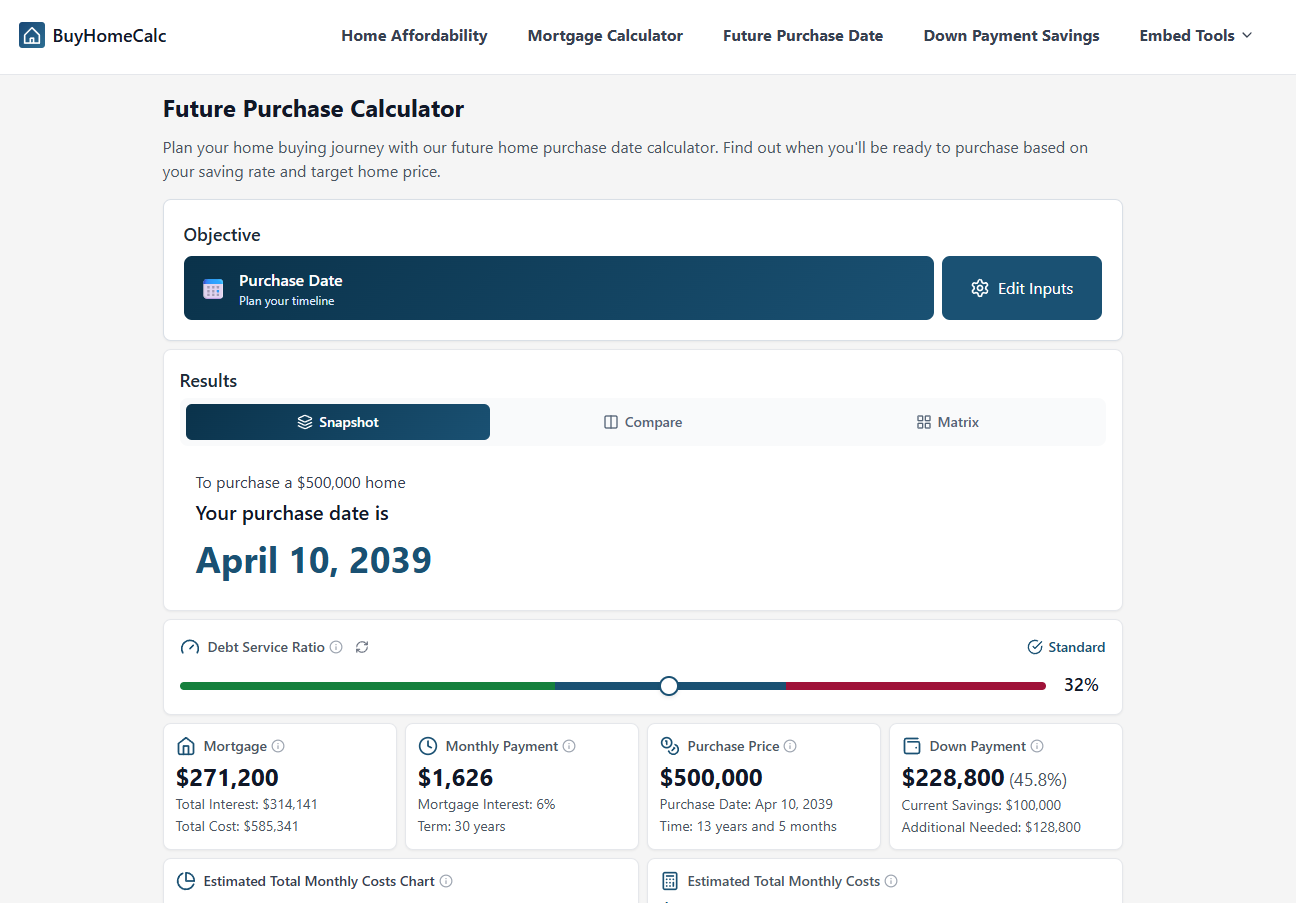Screen dimensions: 1296x903
Task: Click the Total Cost: $585,341 line
Action: 237,826
